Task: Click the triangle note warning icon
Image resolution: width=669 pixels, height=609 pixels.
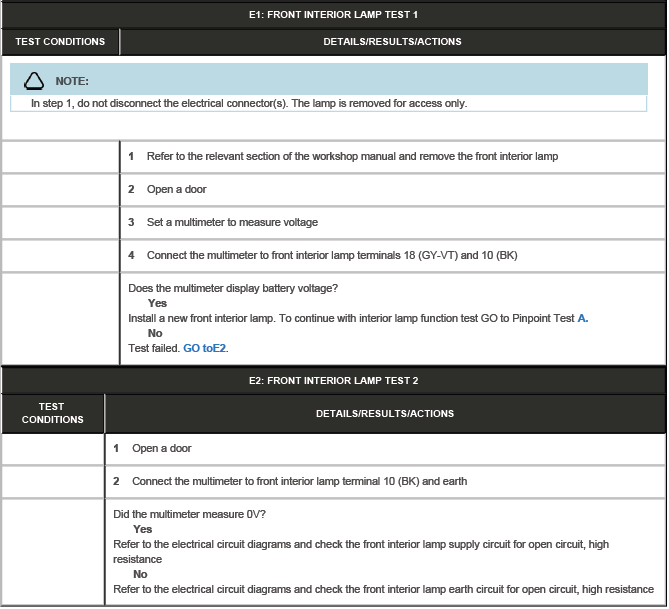Action: tap(34, 80)
